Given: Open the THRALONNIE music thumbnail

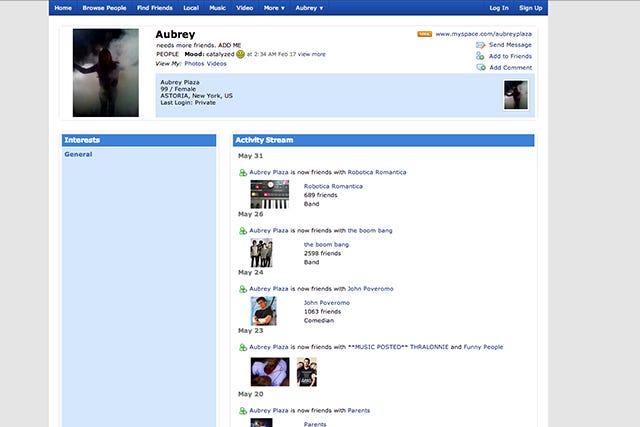Looking at the screenshot, I should point(270,372).
